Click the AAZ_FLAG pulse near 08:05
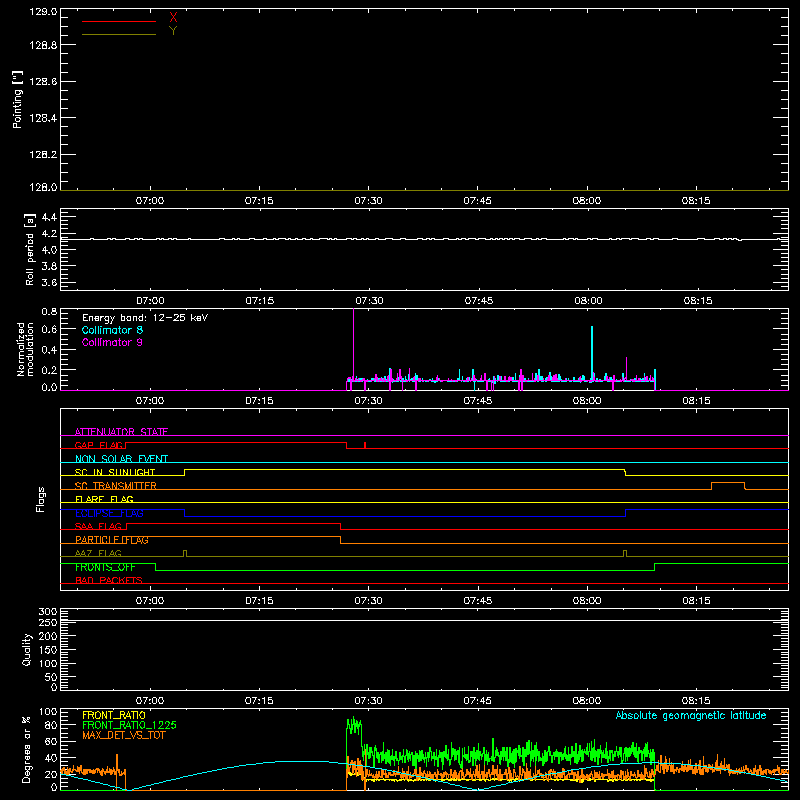800x800 pixels. [626, 553]
